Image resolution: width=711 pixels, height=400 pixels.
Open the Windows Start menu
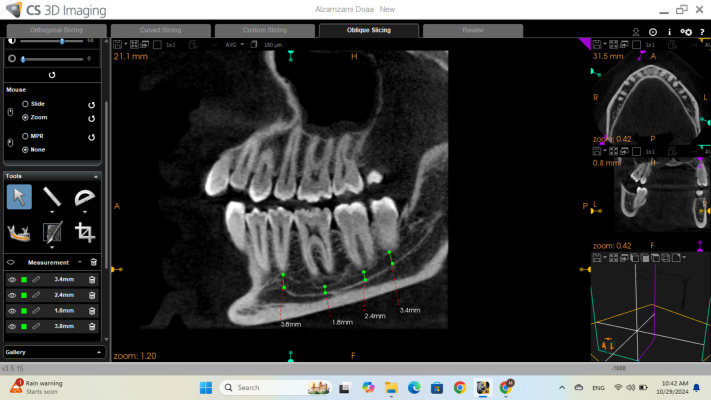[206, 388]
